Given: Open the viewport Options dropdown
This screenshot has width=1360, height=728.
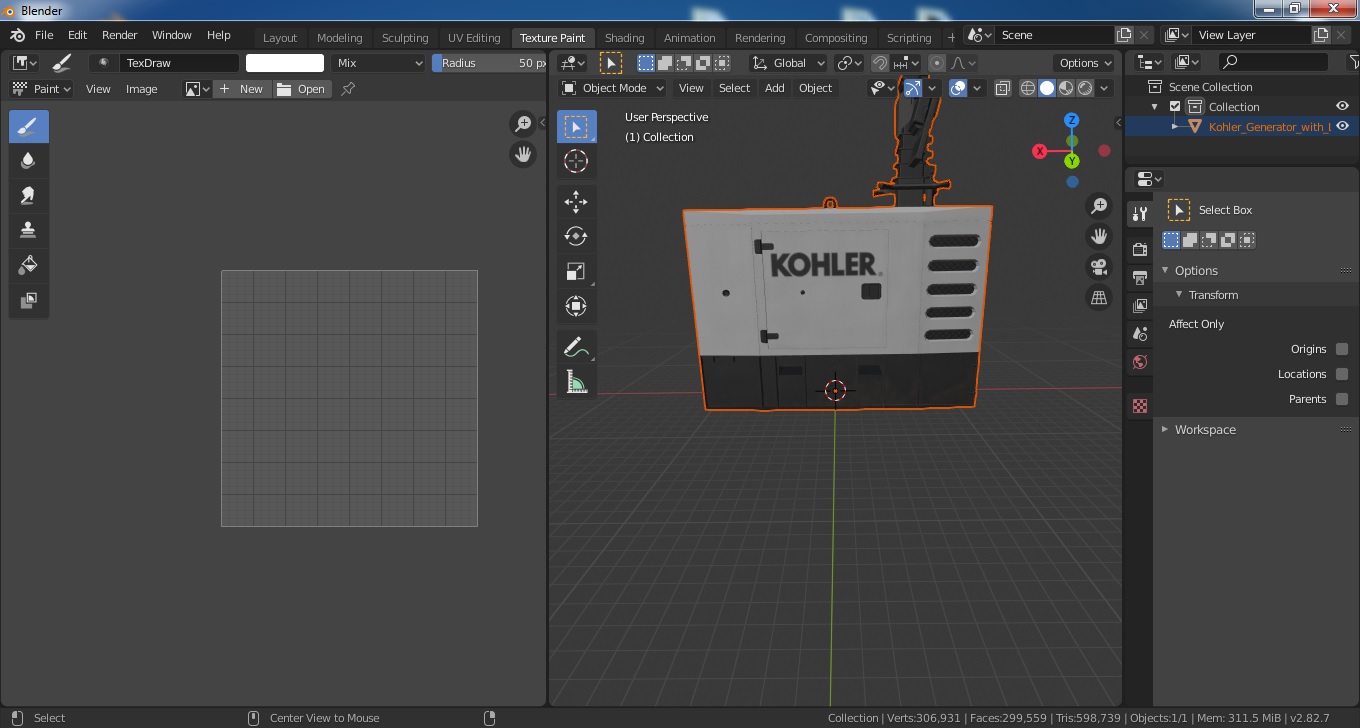Looking at the screenshot, I should (1085, 63).
